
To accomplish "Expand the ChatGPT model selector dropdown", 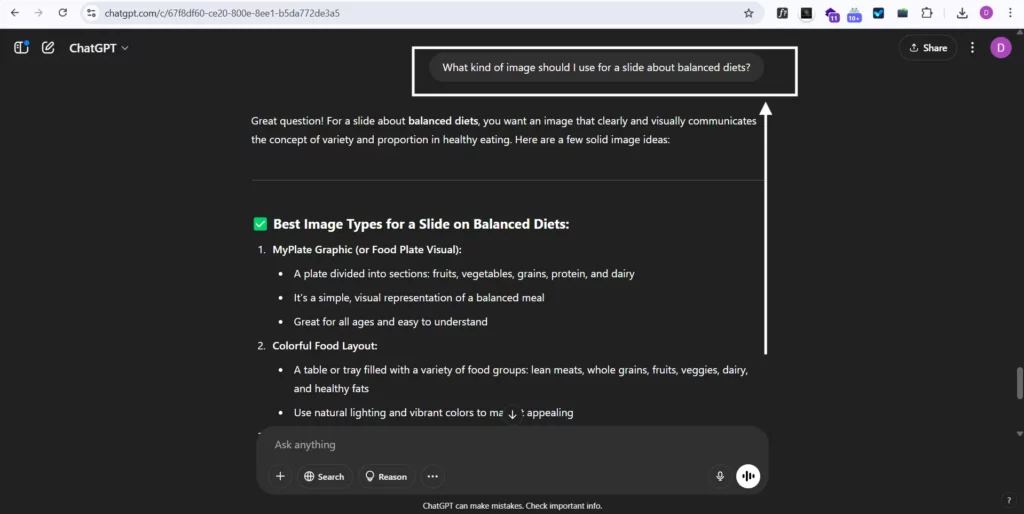I will [99, 48].
